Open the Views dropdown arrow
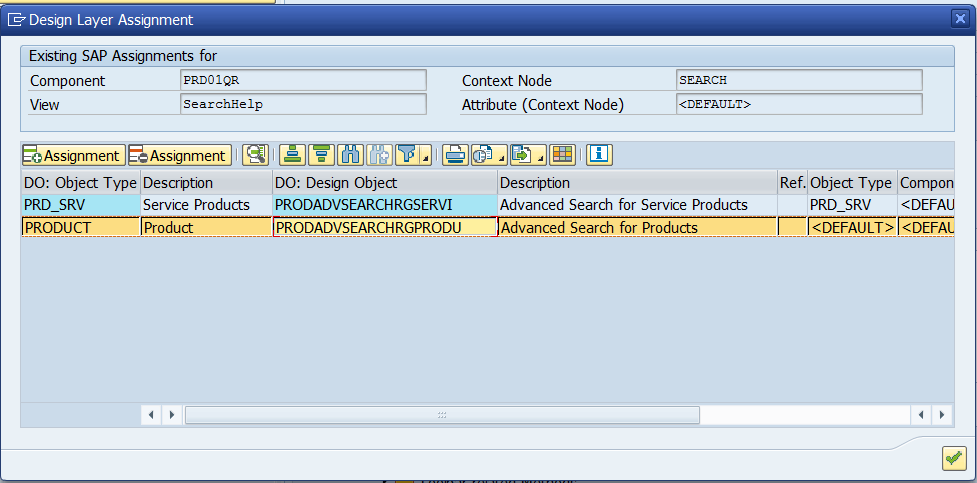 click(502, 155)
